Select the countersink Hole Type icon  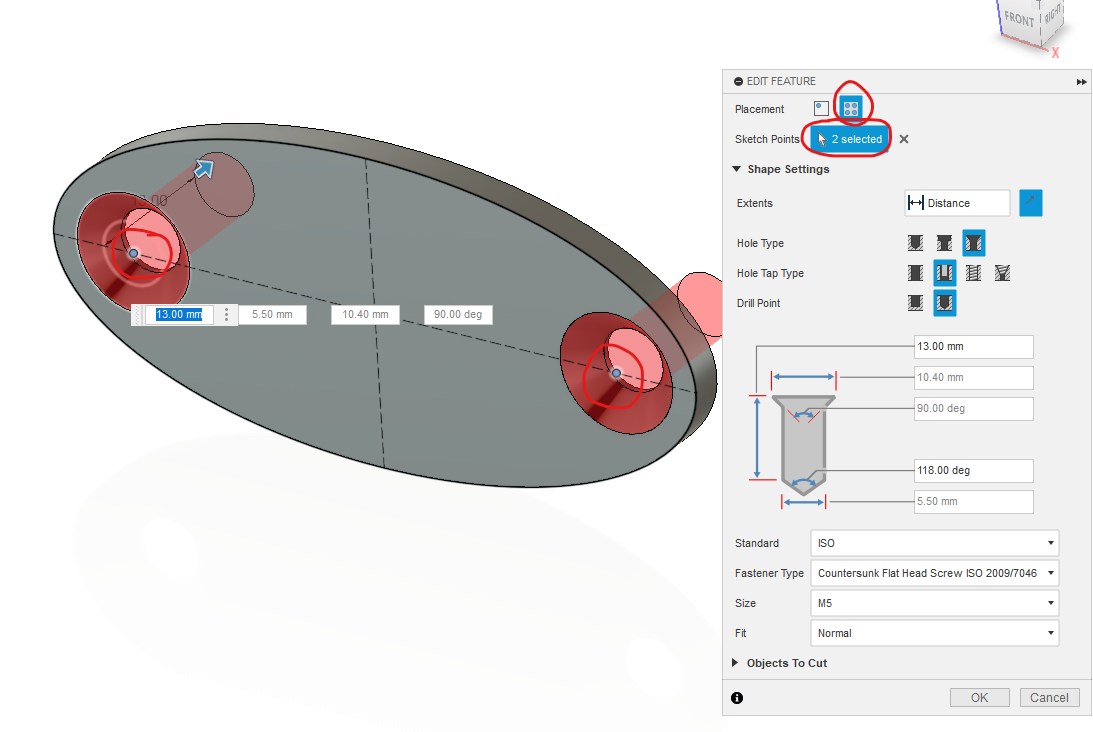click(974, 243)
